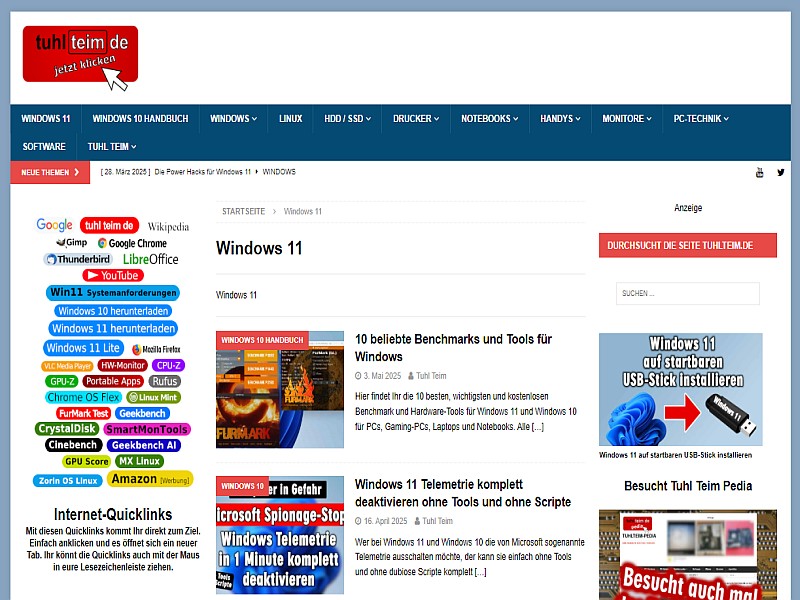Screen dimensions: 800x600
Task: Click the NEUE THEMEN ticker label
Action: (x=50, y=172)
